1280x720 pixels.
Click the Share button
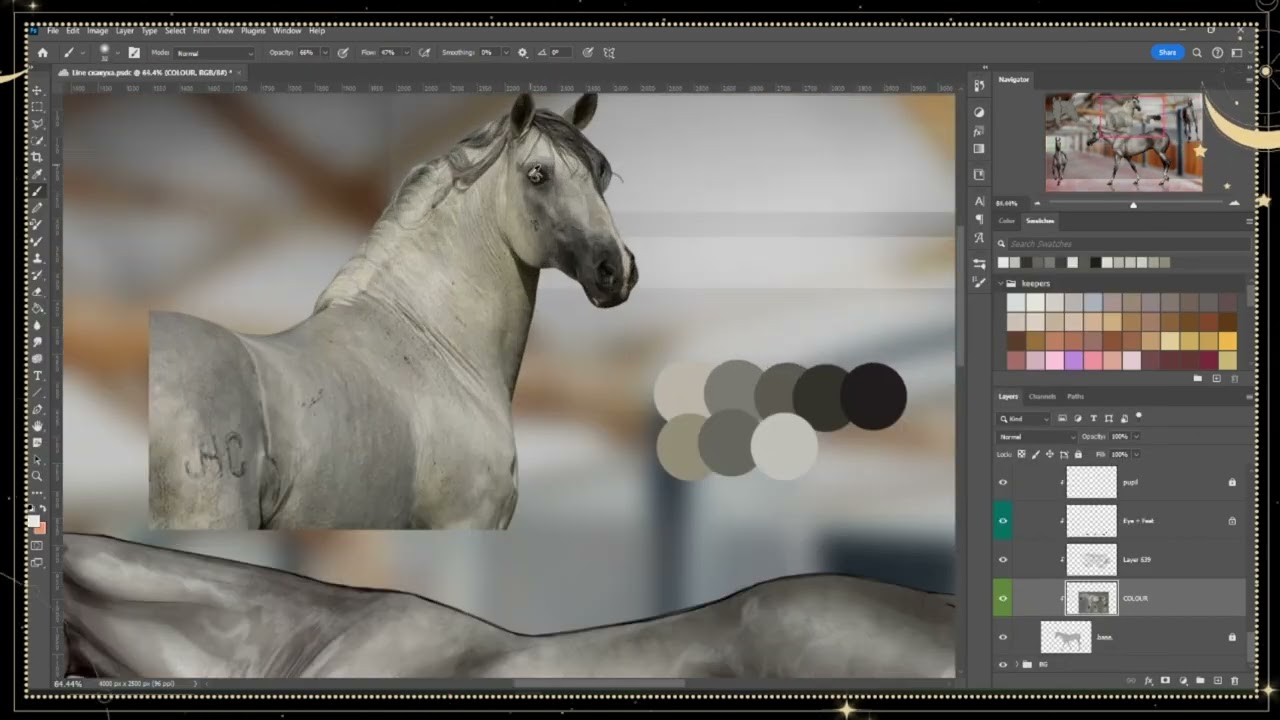[x=1167, y=52]
